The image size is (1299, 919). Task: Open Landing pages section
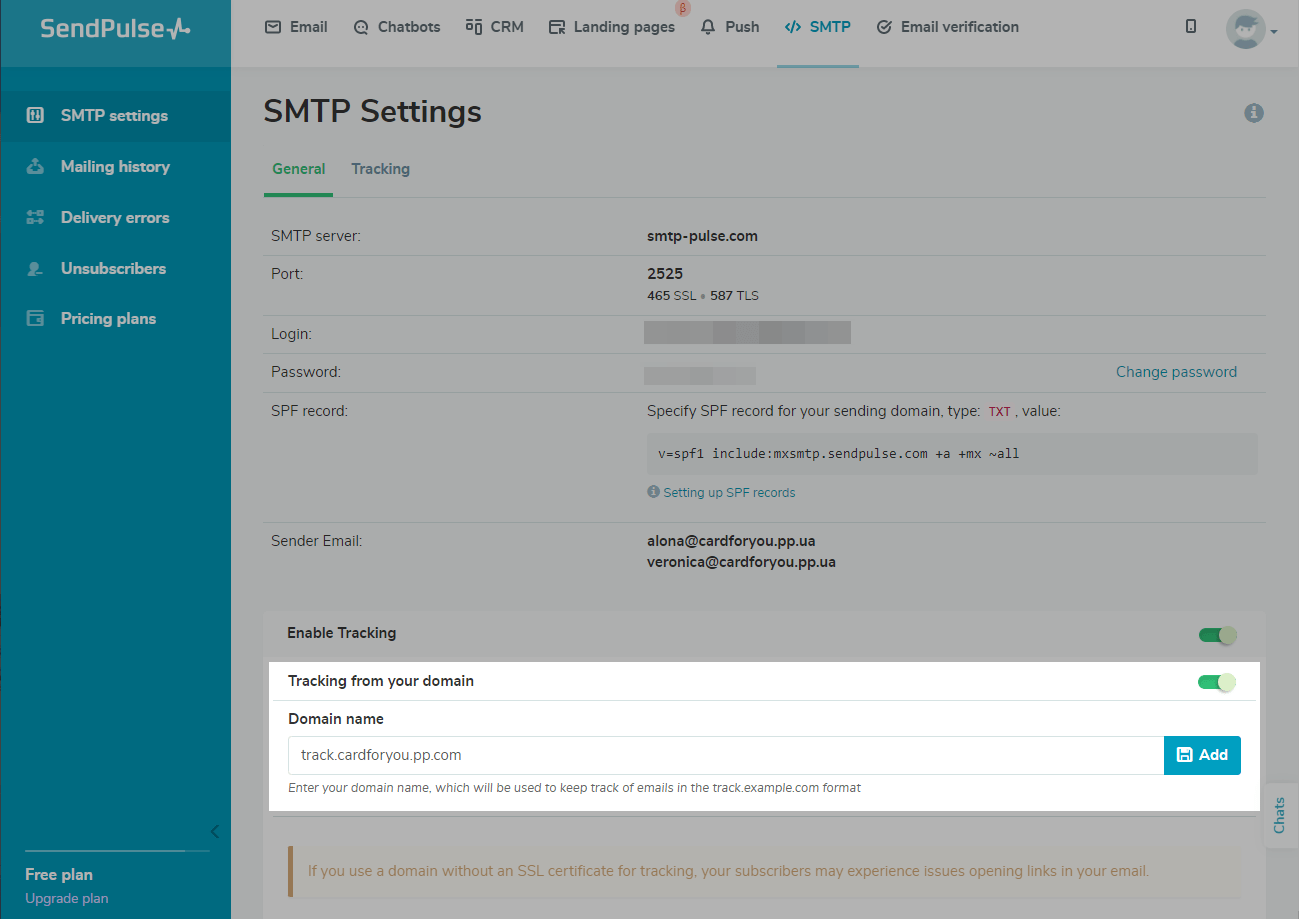click(612, 27)
